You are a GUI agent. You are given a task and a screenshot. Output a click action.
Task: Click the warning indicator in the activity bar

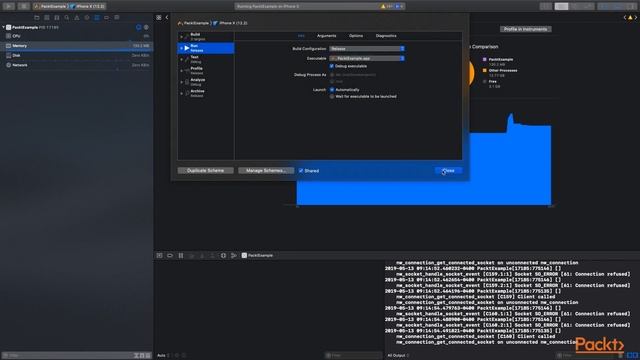[386, 6]
